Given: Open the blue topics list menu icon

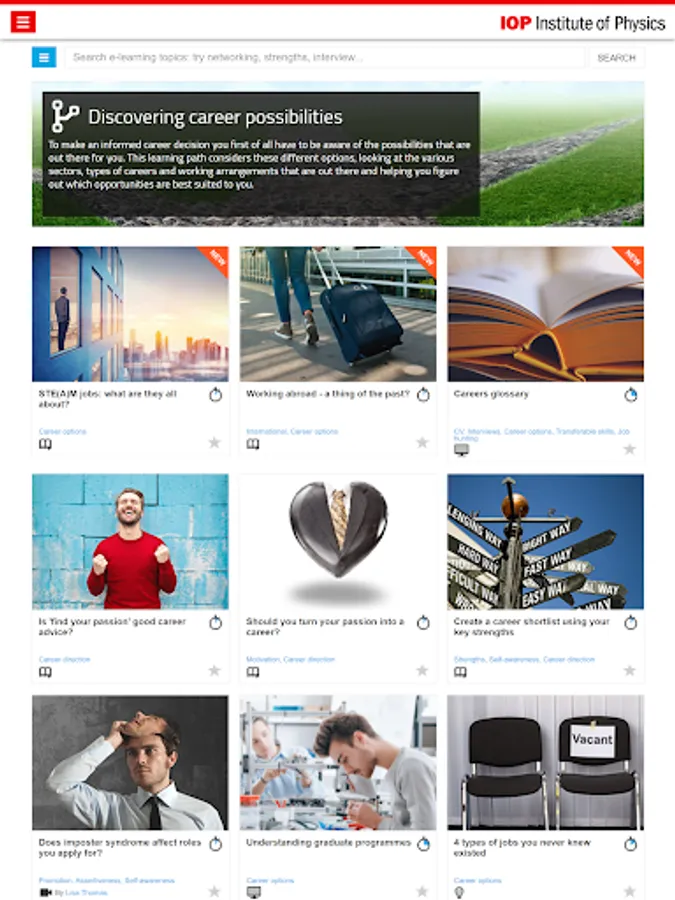Looking at the screenshot, I should point(44,57).
